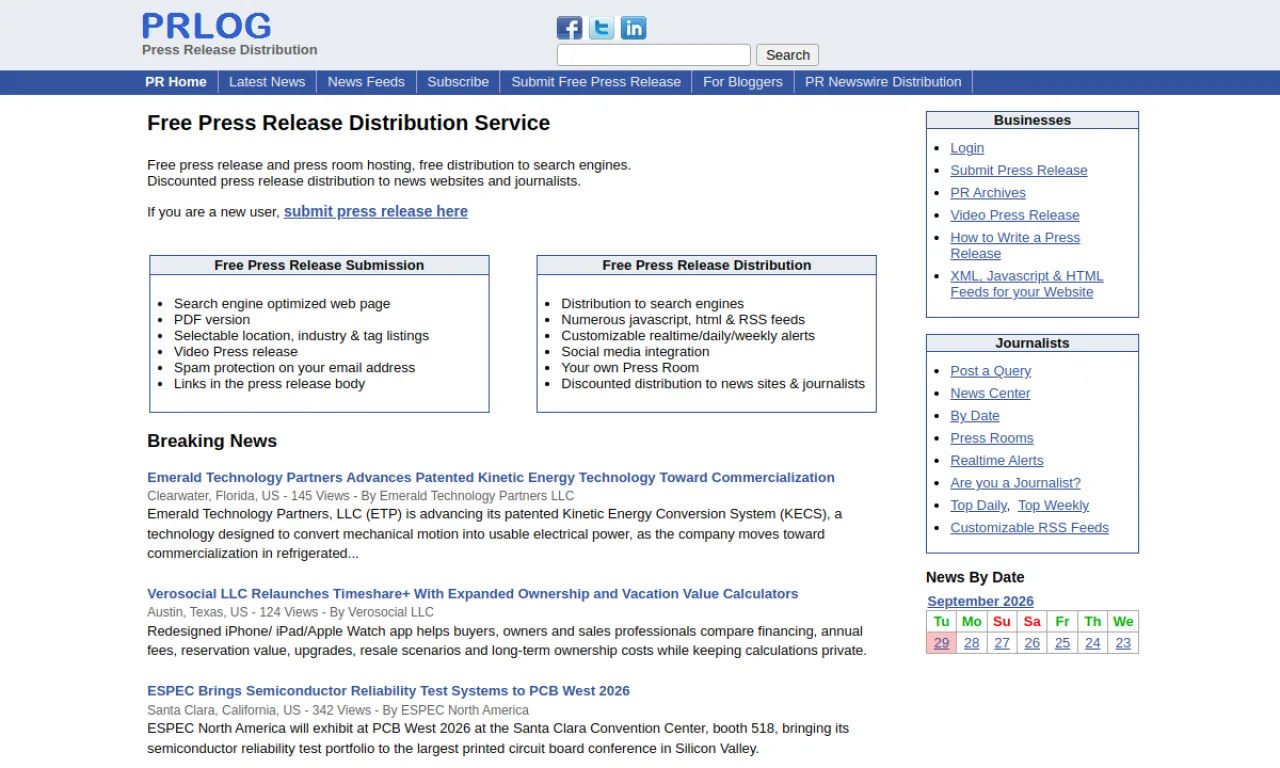Click 'Social media integration' bullet
Image resolution: width=1280 pixels, height=768 pixels.
coord(635,351)
